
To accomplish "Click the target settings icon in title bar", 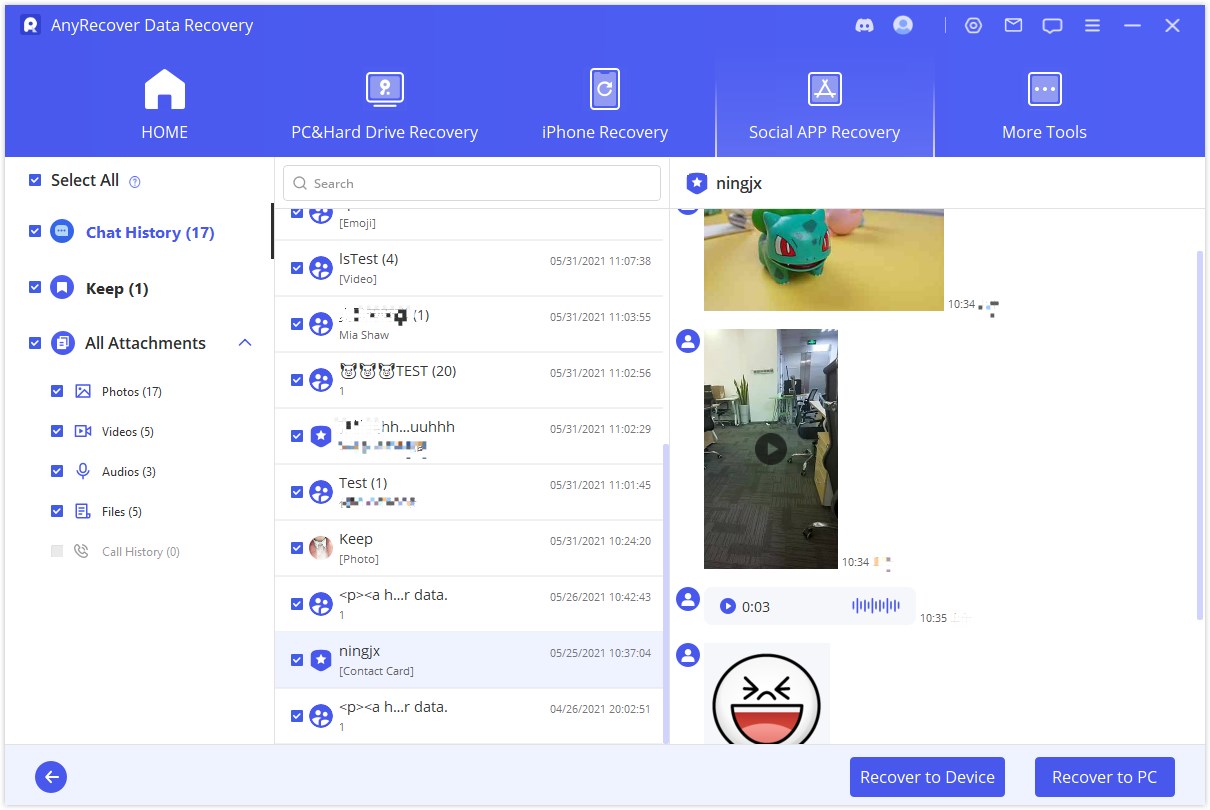I will pyautogui.click(x=973, y=26).
